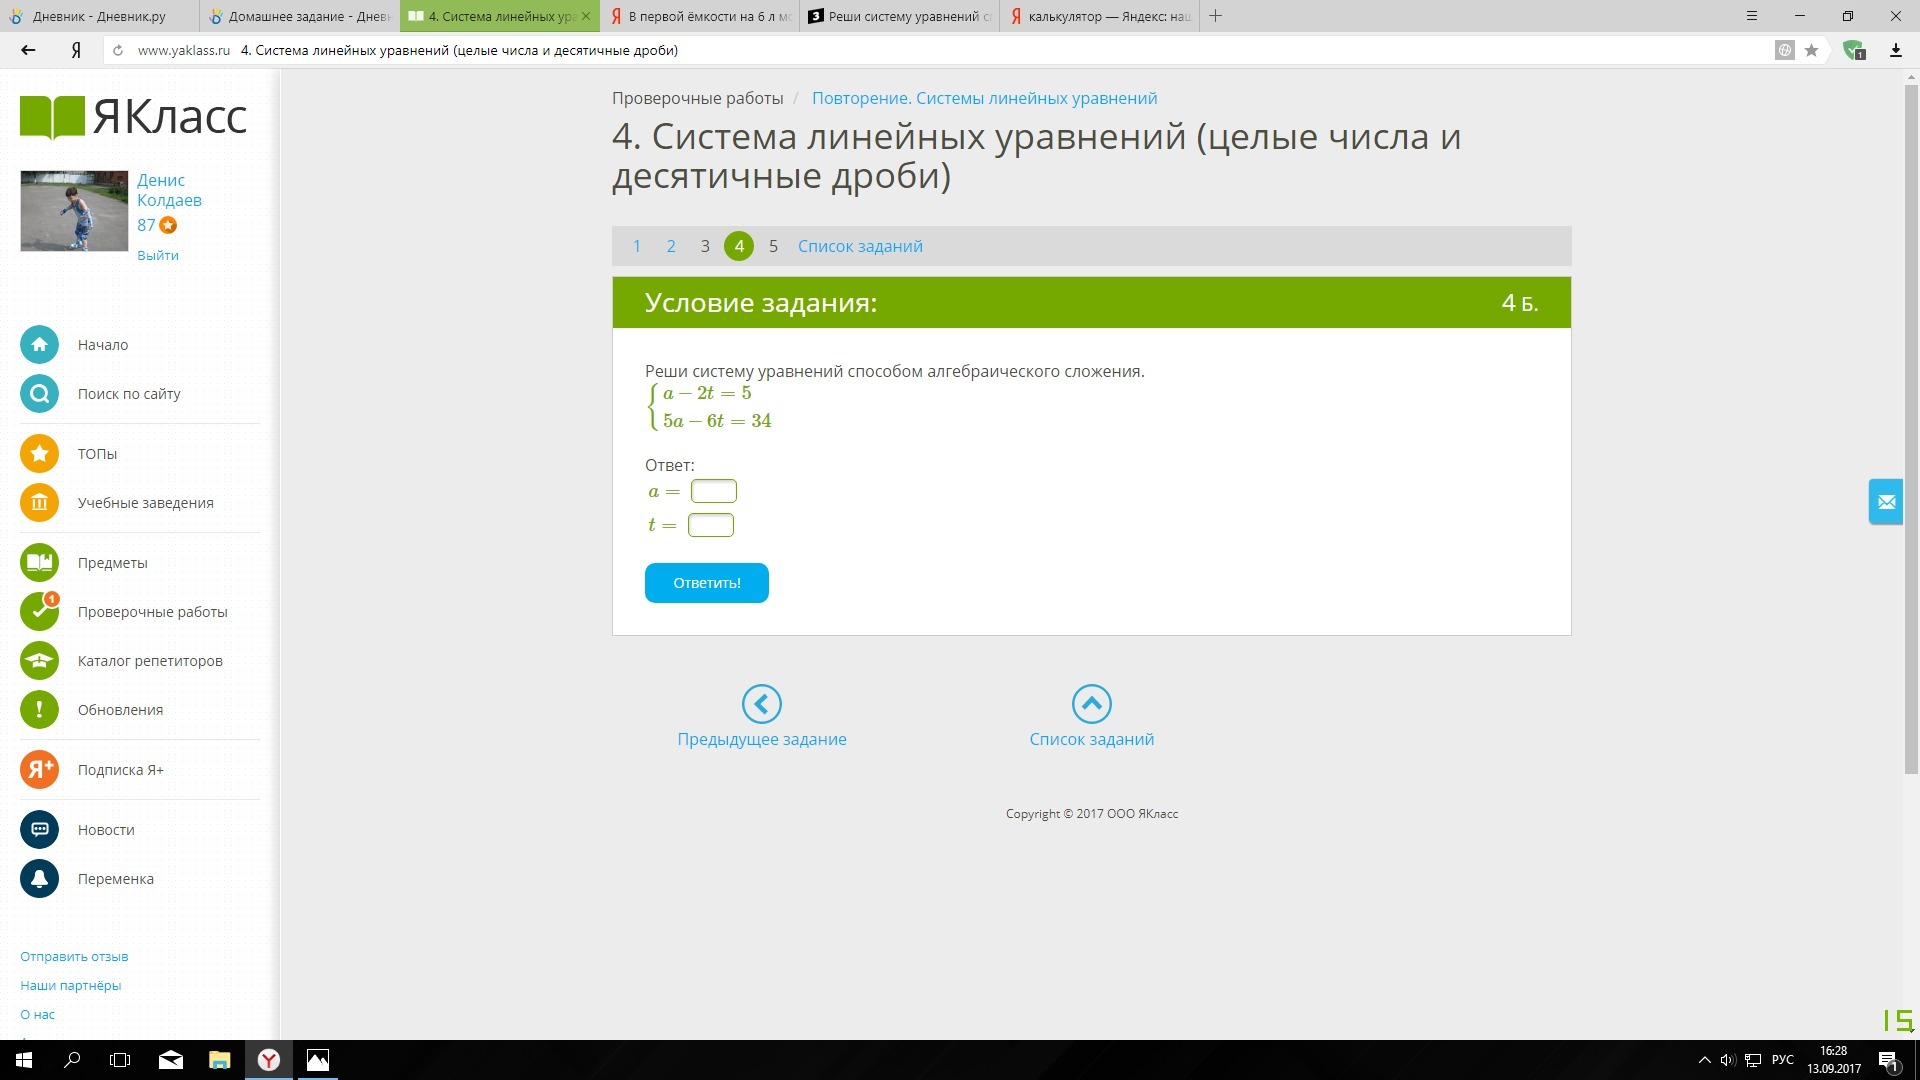Open the mail envelope side widget
This screenshot has width=1920, height=1080.
1886,502
